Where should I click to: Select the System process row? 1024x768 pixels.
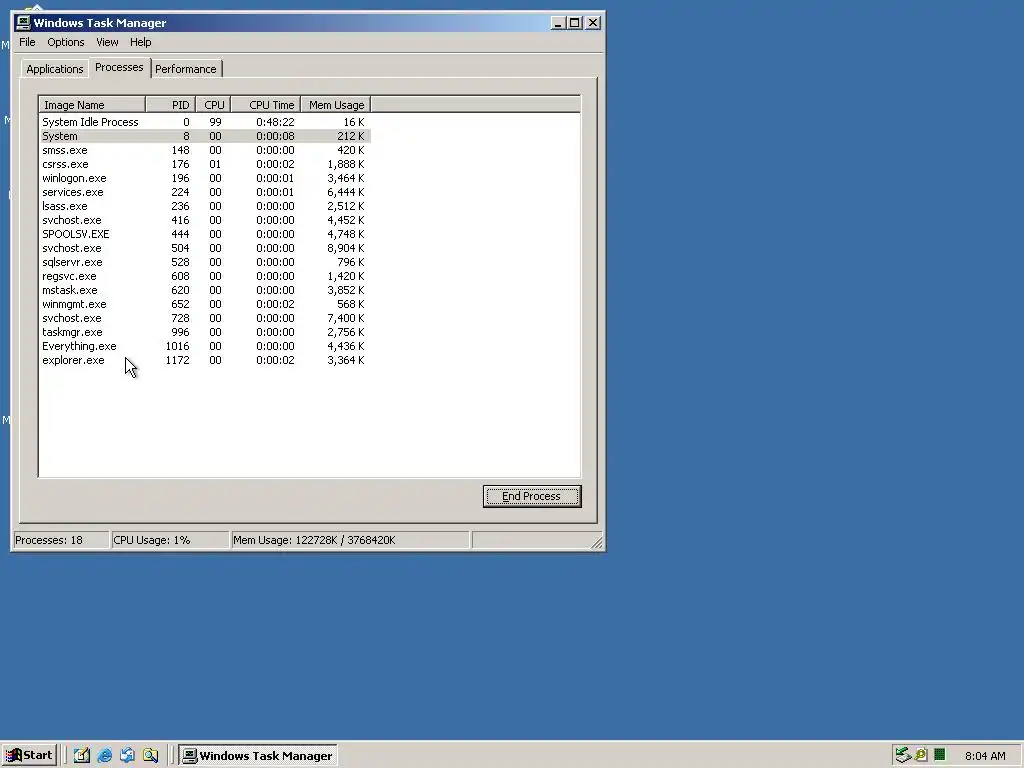tap(205, 136)
